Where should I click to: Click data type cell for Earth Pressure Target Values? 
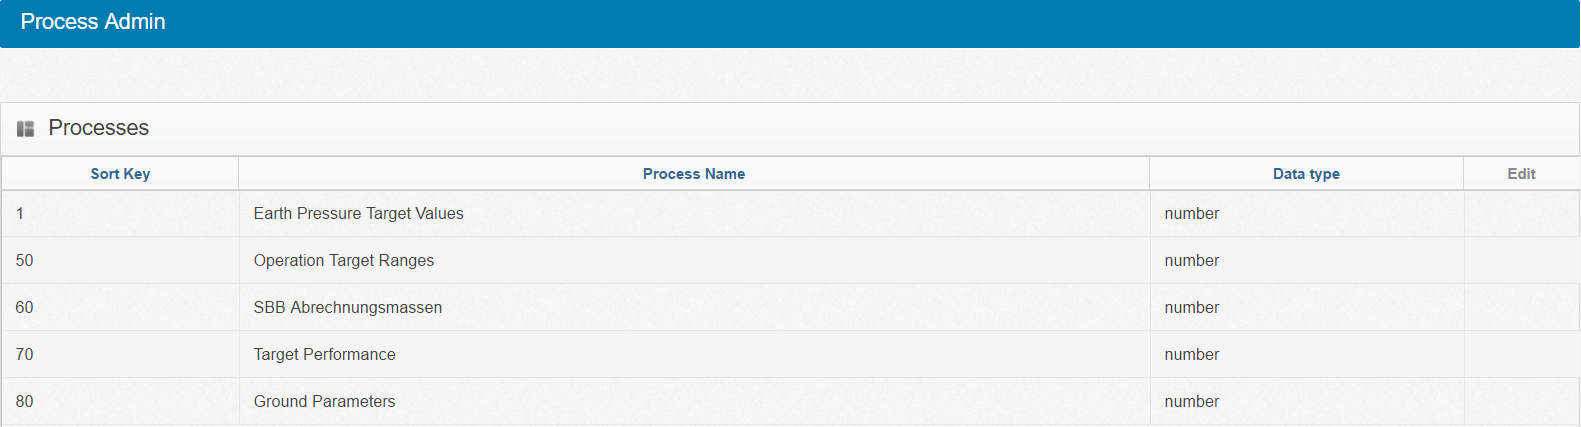(1191, 214)
